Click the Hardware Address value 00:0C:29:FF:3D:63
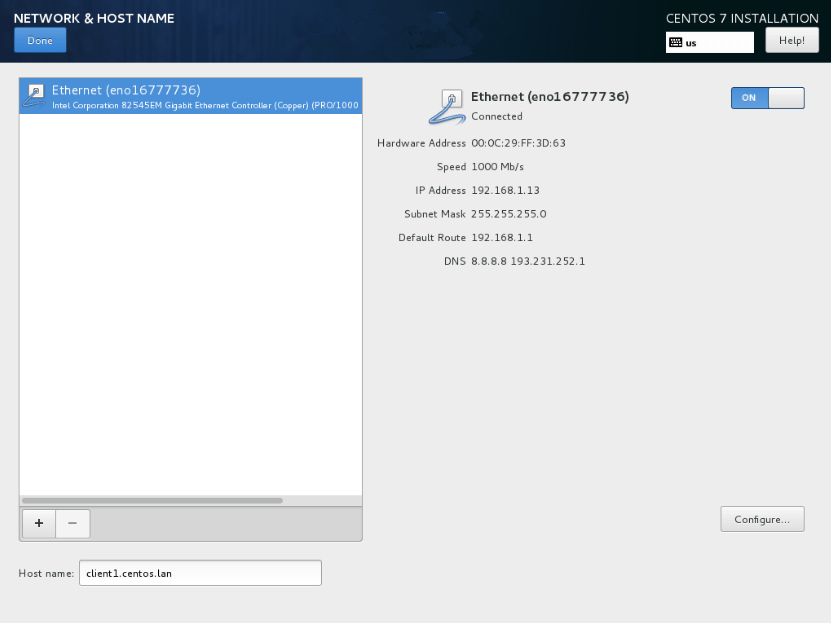The image size is (831, 623). pyautogui.click(x=521, y=143)
